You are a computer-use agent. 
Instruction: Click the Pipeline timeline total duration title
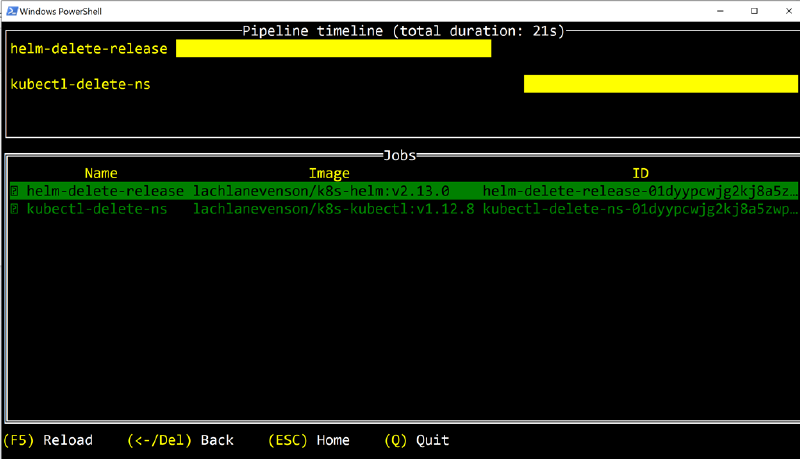[x=404, y=31]
